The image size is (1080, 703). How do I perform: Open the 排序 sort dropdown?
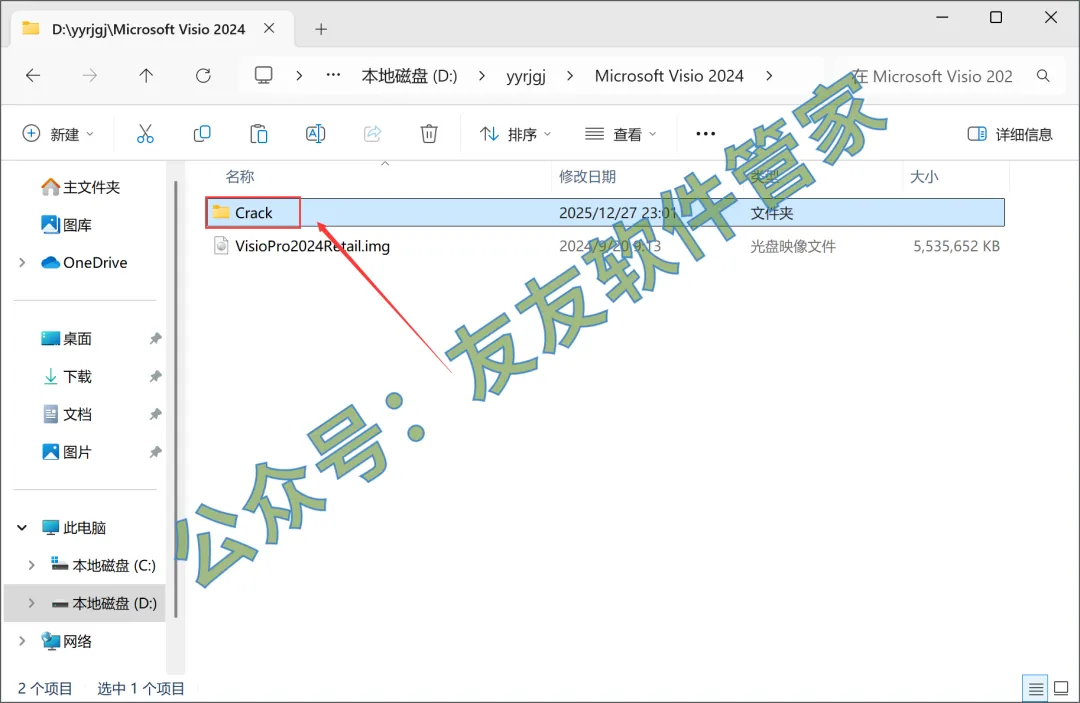(x=515, y=134)
